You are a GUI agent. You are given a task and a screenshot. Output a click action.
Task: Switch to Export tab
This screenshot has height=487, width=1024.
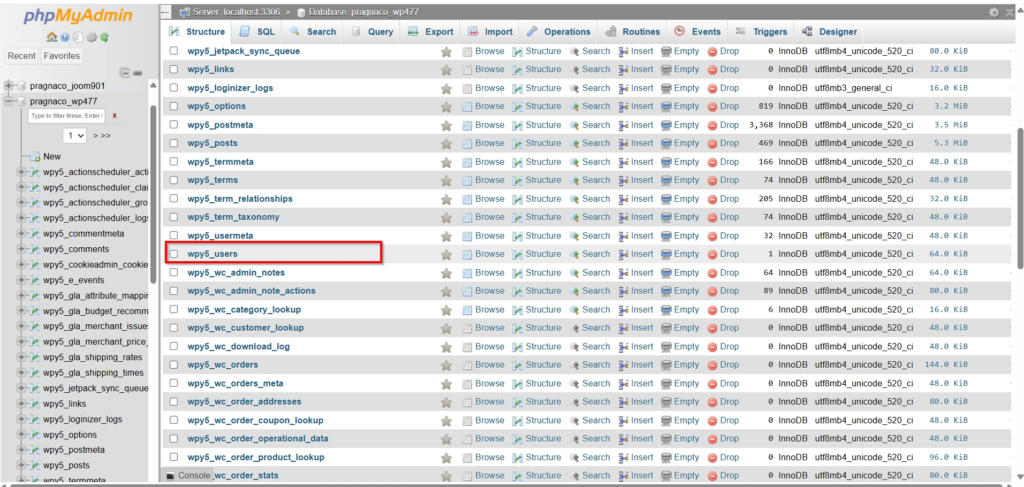[430, 31]
